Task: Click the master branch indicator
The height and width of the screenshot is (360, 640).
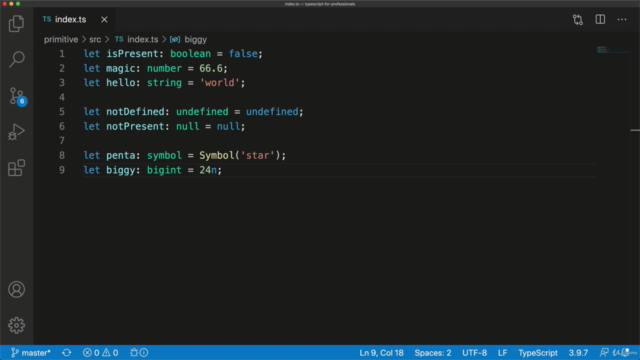Action: [31, 353]
